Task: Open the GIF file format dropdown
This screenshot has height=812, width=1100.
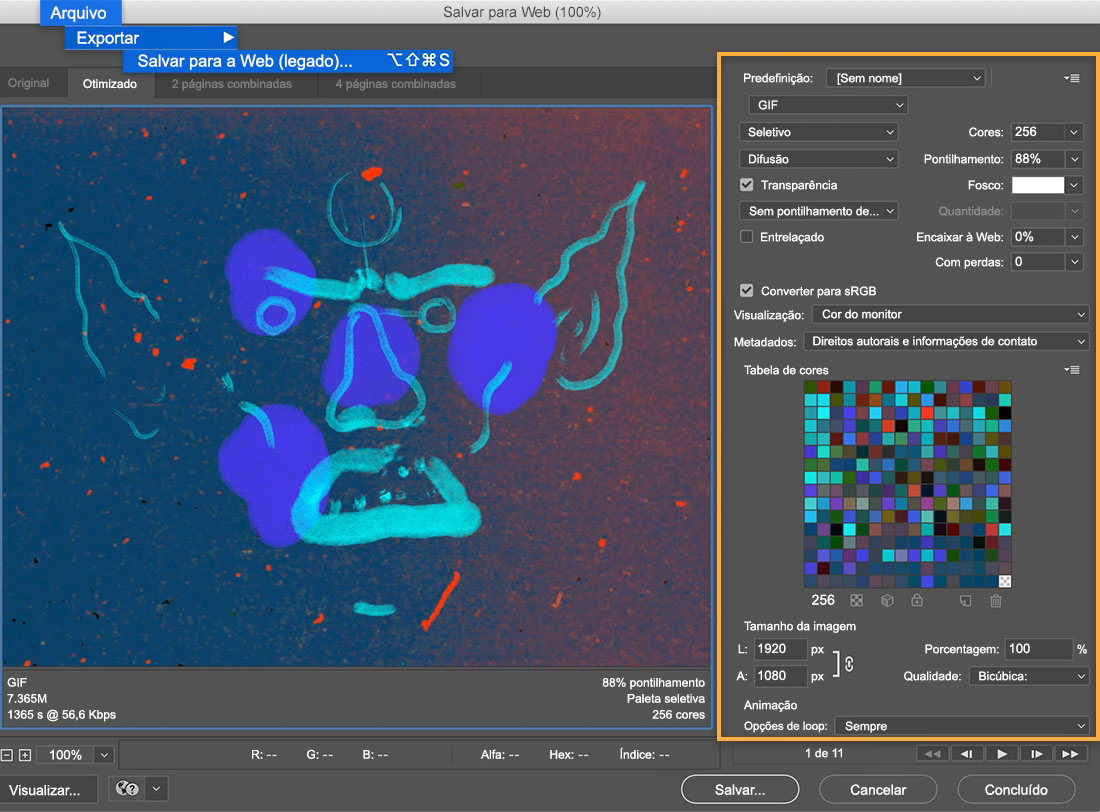Action: point(828,105)
